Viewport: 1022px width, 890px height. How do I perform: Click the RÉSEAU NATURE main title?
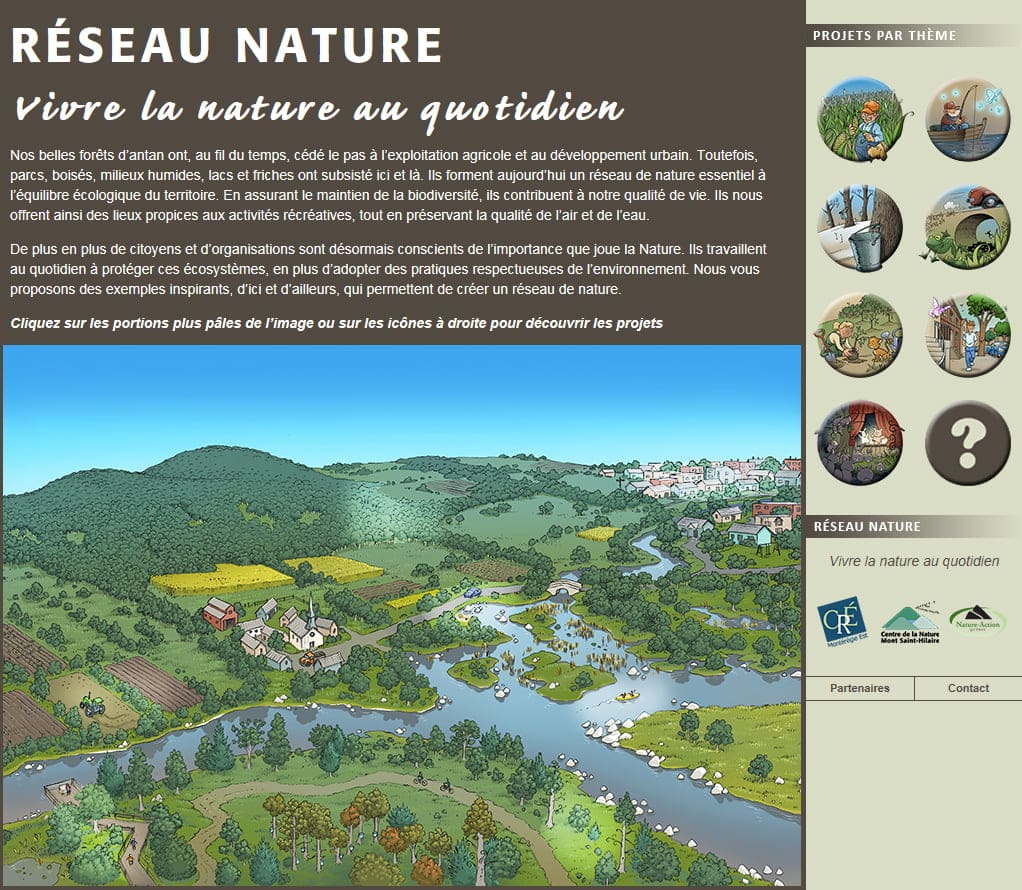point(227,45)
